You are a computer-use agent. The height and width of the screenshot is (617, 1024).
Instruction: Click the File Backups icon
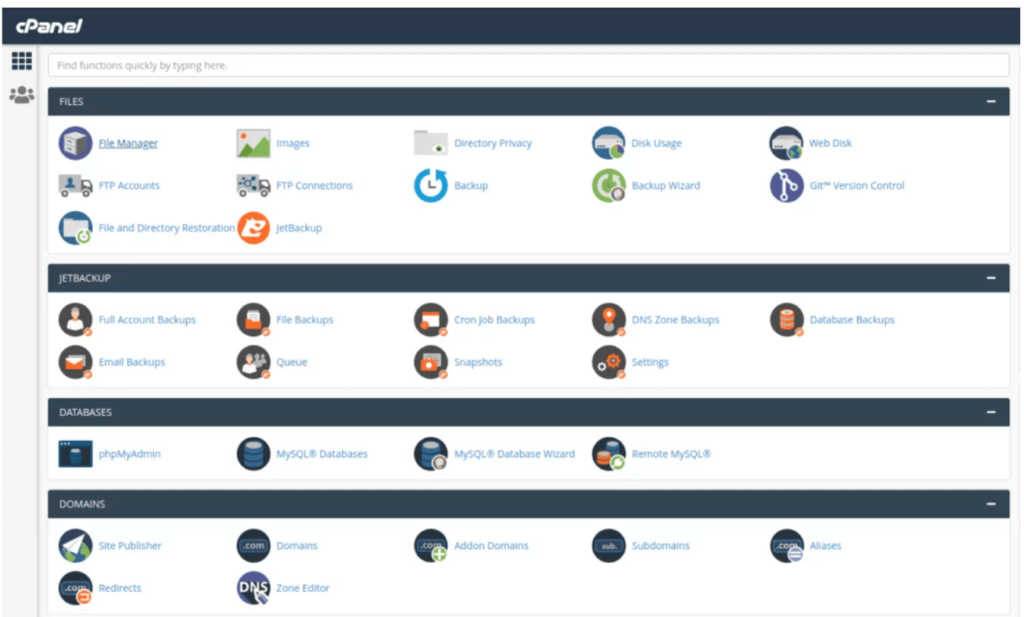tap(253, 320)
